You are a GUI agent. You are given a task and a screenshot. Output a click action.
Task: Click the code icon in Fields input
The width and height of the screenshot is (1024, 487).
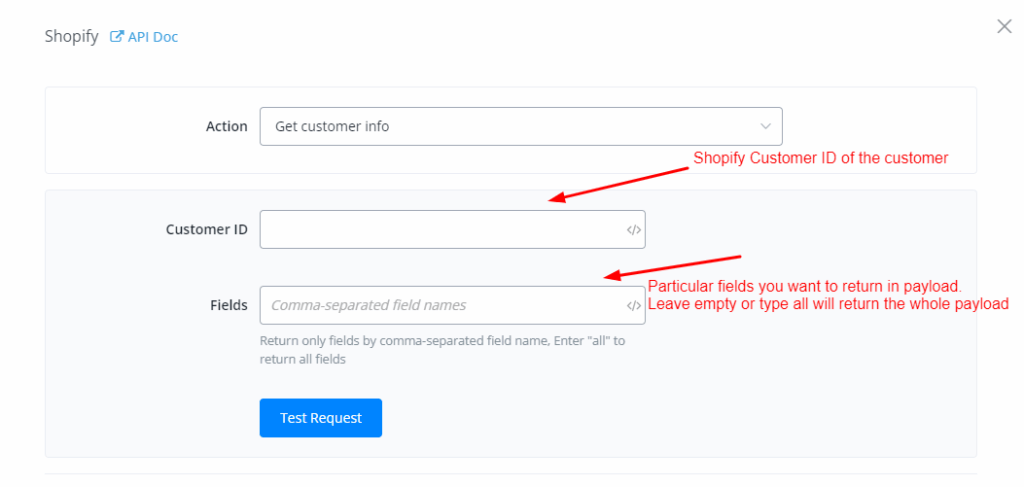633,306
